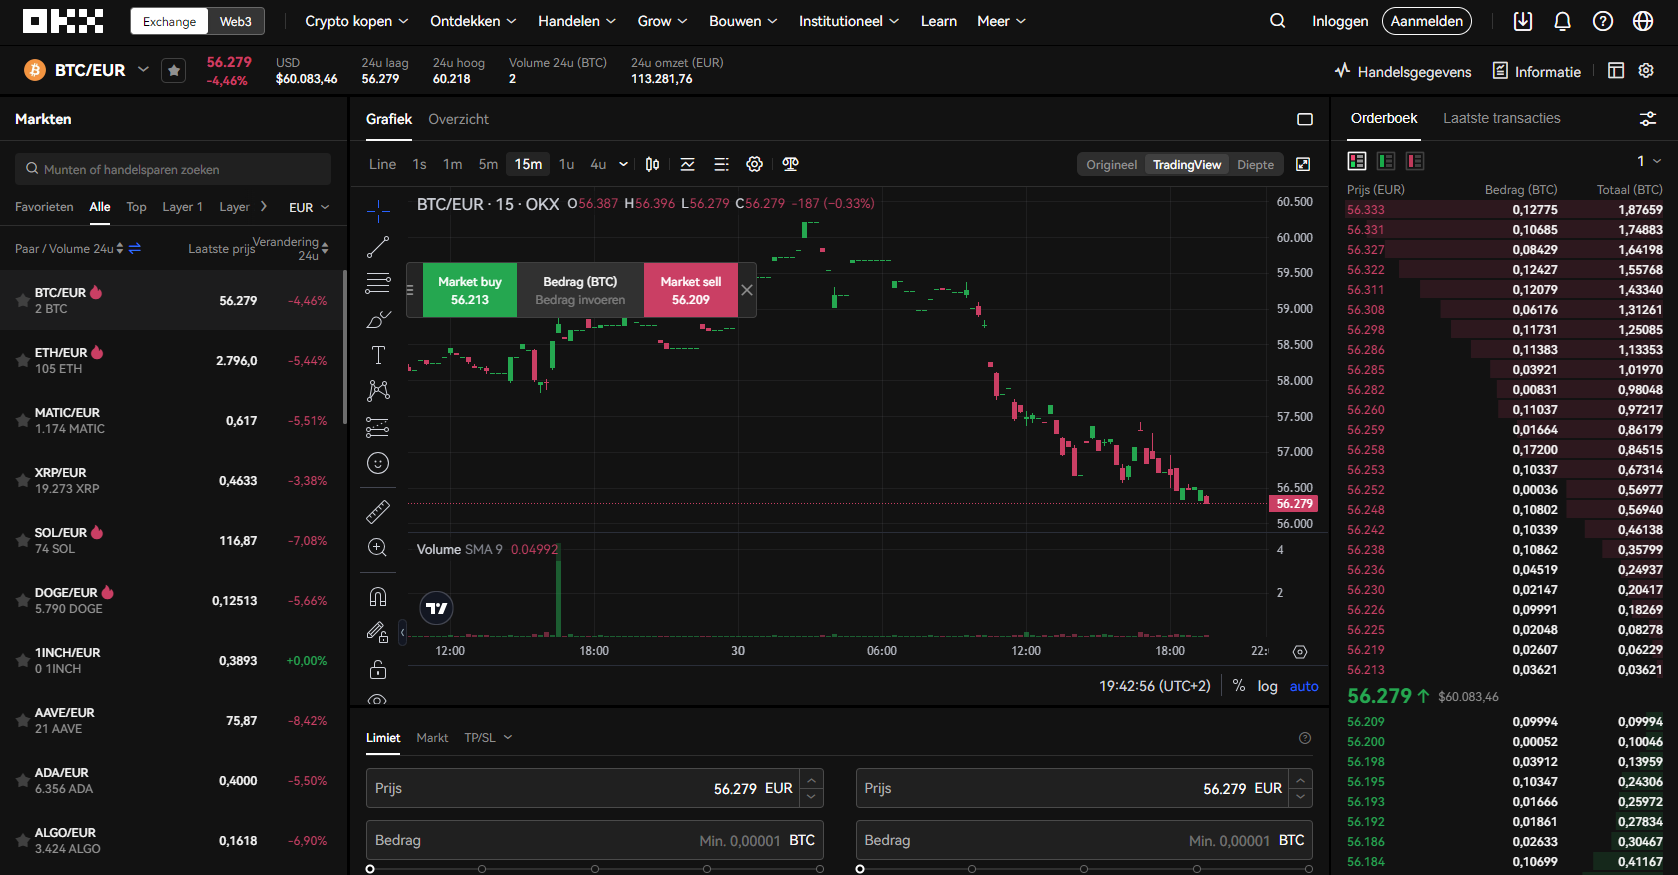Switch to Web3 mode tab
This screenshot has width=1678, height=875.
point(236,21)
